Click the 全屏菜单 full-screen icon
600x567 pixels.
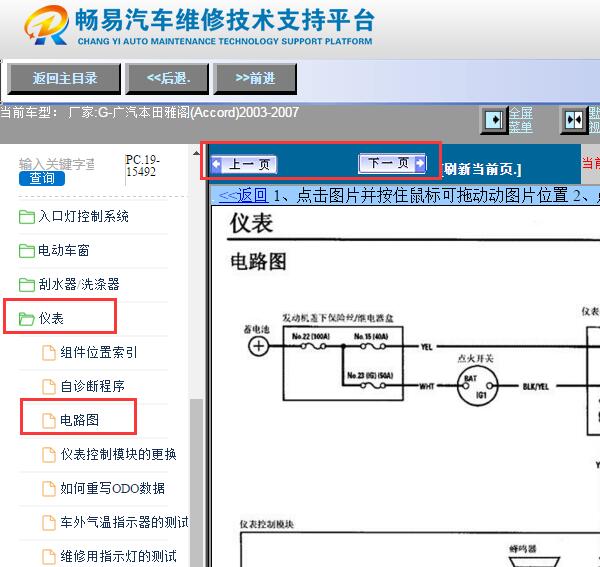[494, 120]
